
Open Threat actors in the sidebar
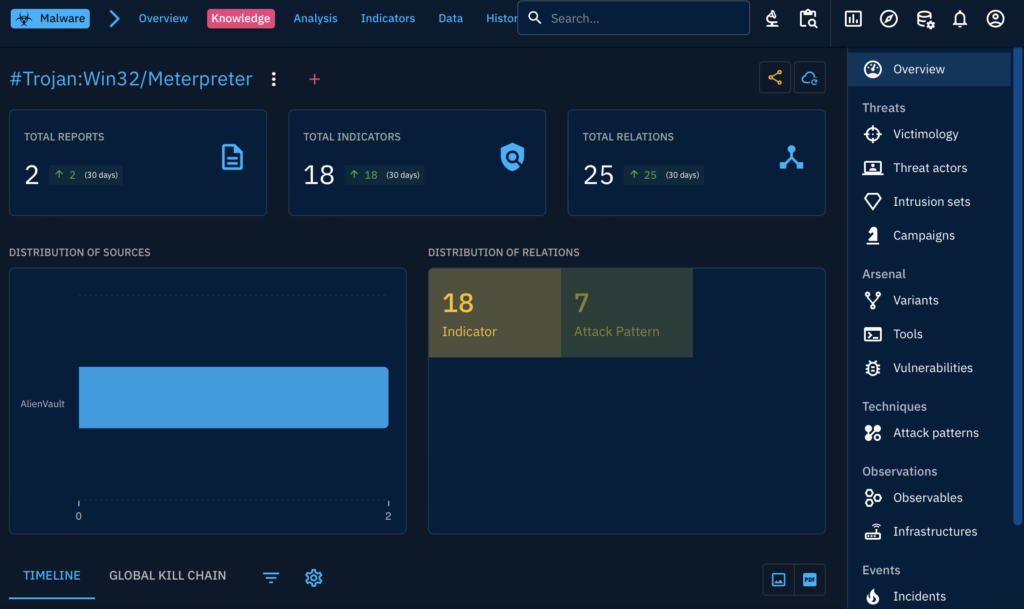click(x=929, y=168)
